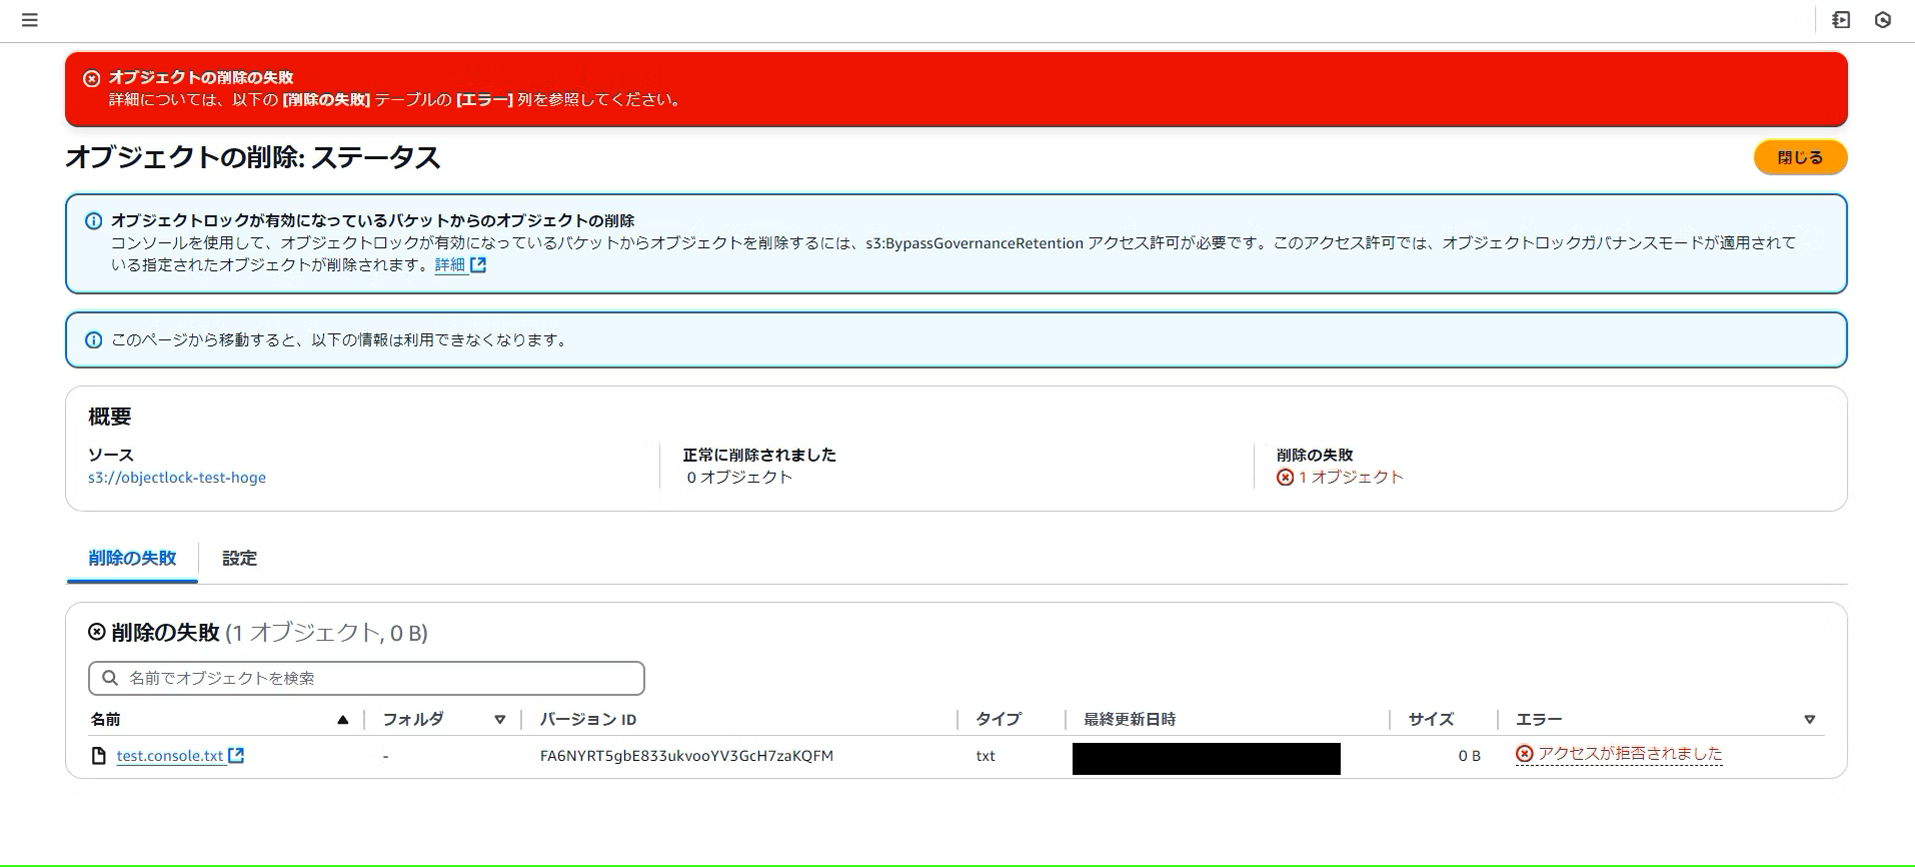Click the 概要 section heading
This screenshot has height=867, width=1915.
[x=110, y=417]
